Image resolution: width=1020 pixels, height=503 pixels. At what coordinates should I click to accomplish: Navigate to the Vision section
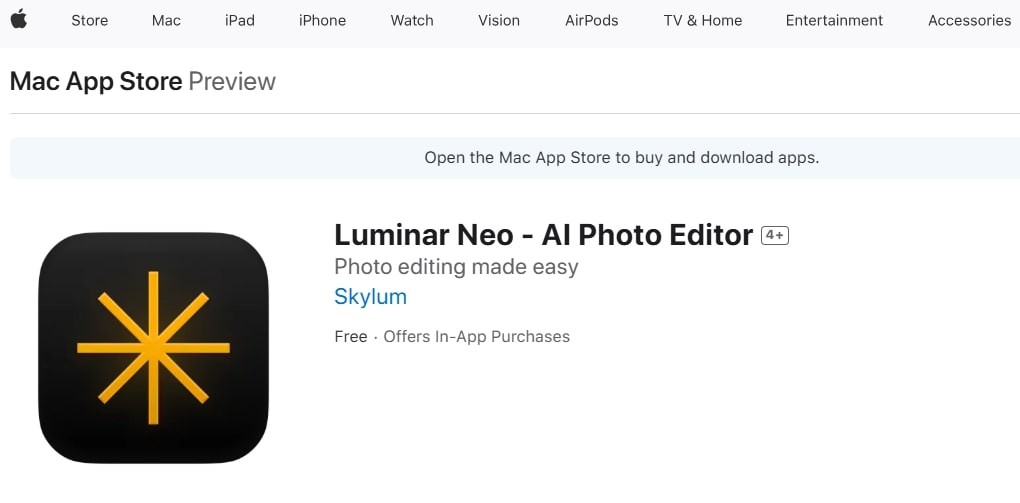499,20
